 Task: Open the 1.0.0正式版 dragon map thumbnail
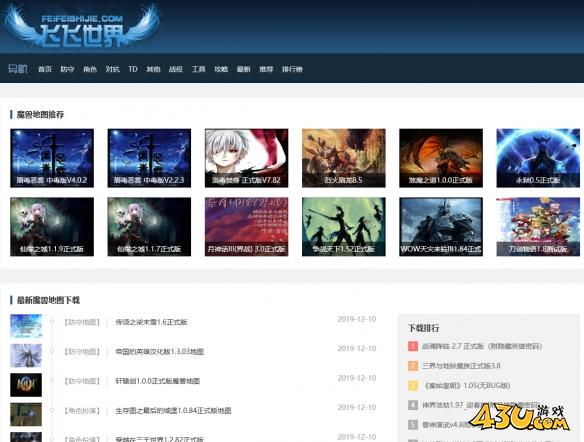click(441, 158)
